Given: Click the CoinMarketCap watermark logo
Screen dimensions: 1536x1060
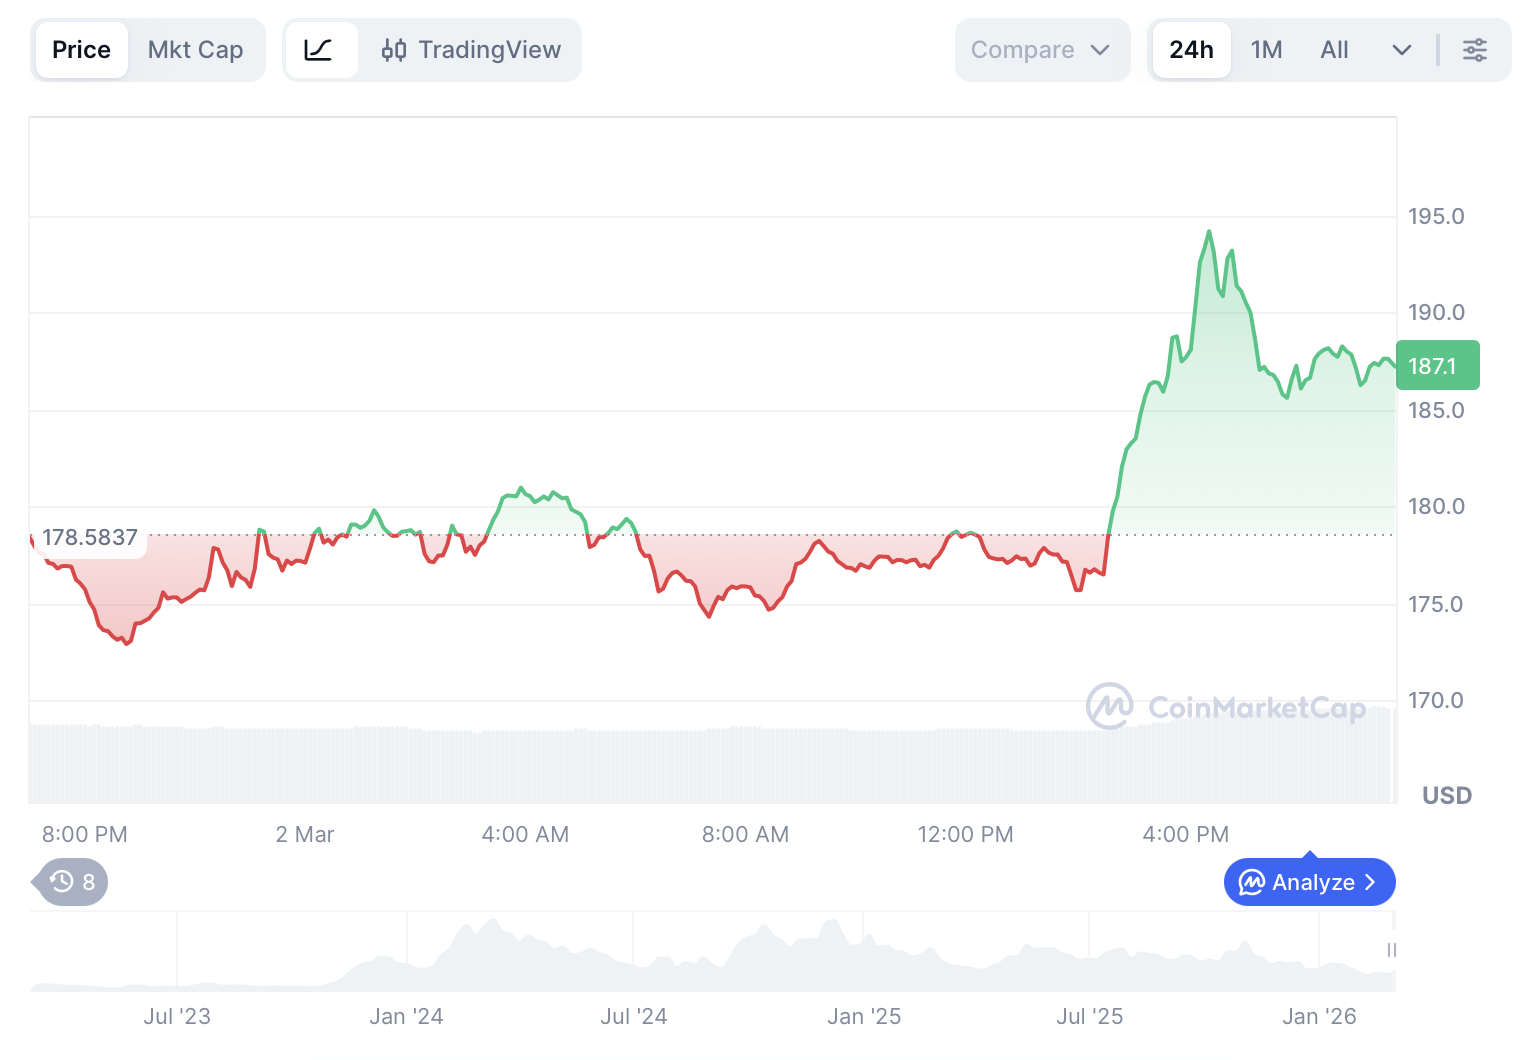Looking at the screenshot, I should point(1109,707).
